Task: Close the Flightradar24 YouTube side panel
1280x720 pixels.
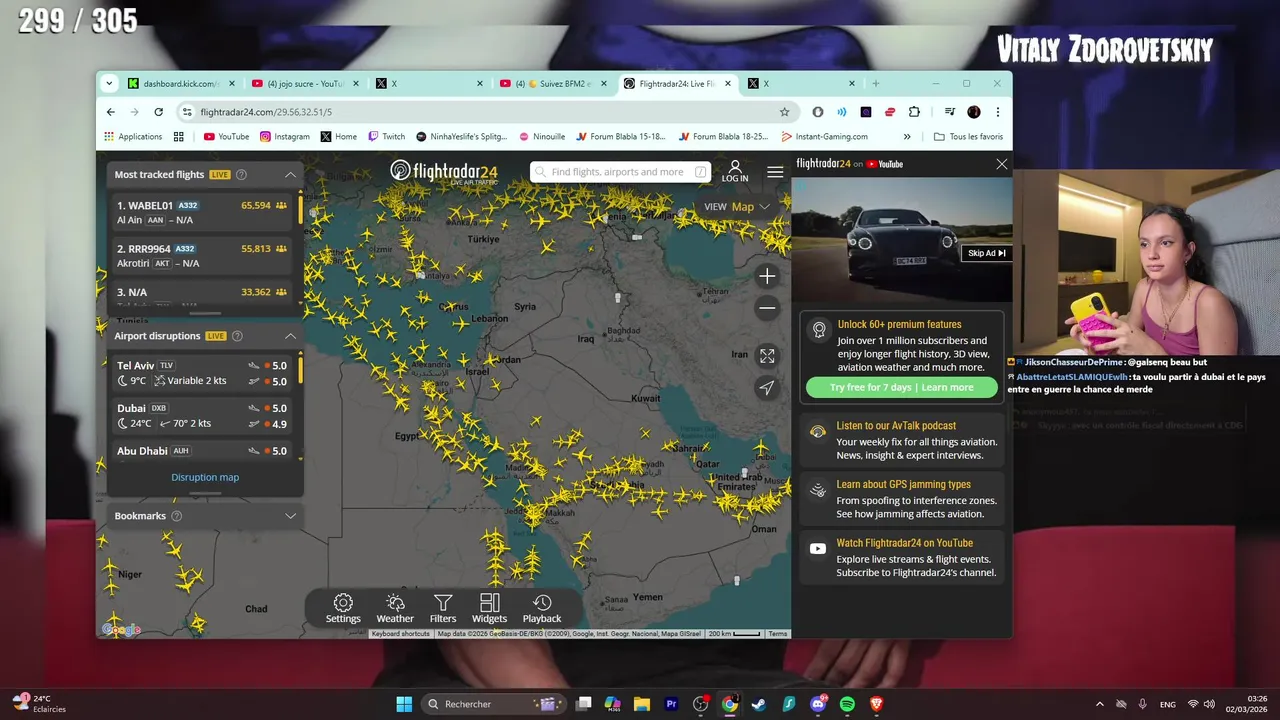Action: click(1001, 164)
